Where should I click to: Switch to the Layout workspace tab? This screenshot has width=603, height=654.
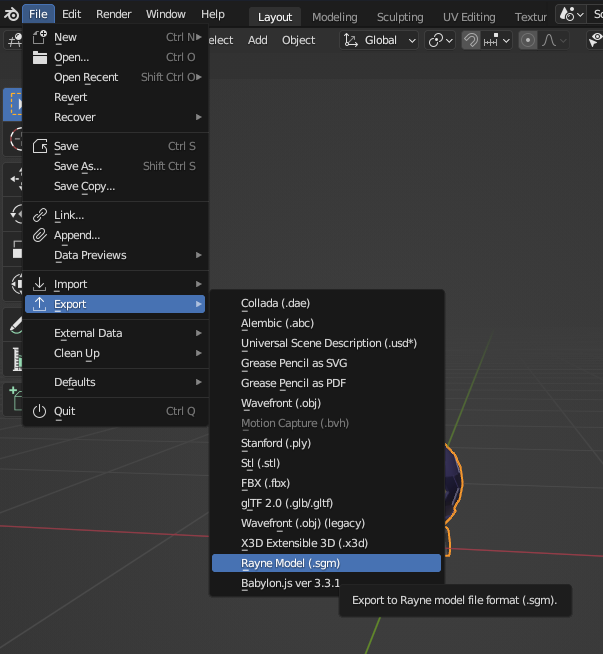coord(275,17)
